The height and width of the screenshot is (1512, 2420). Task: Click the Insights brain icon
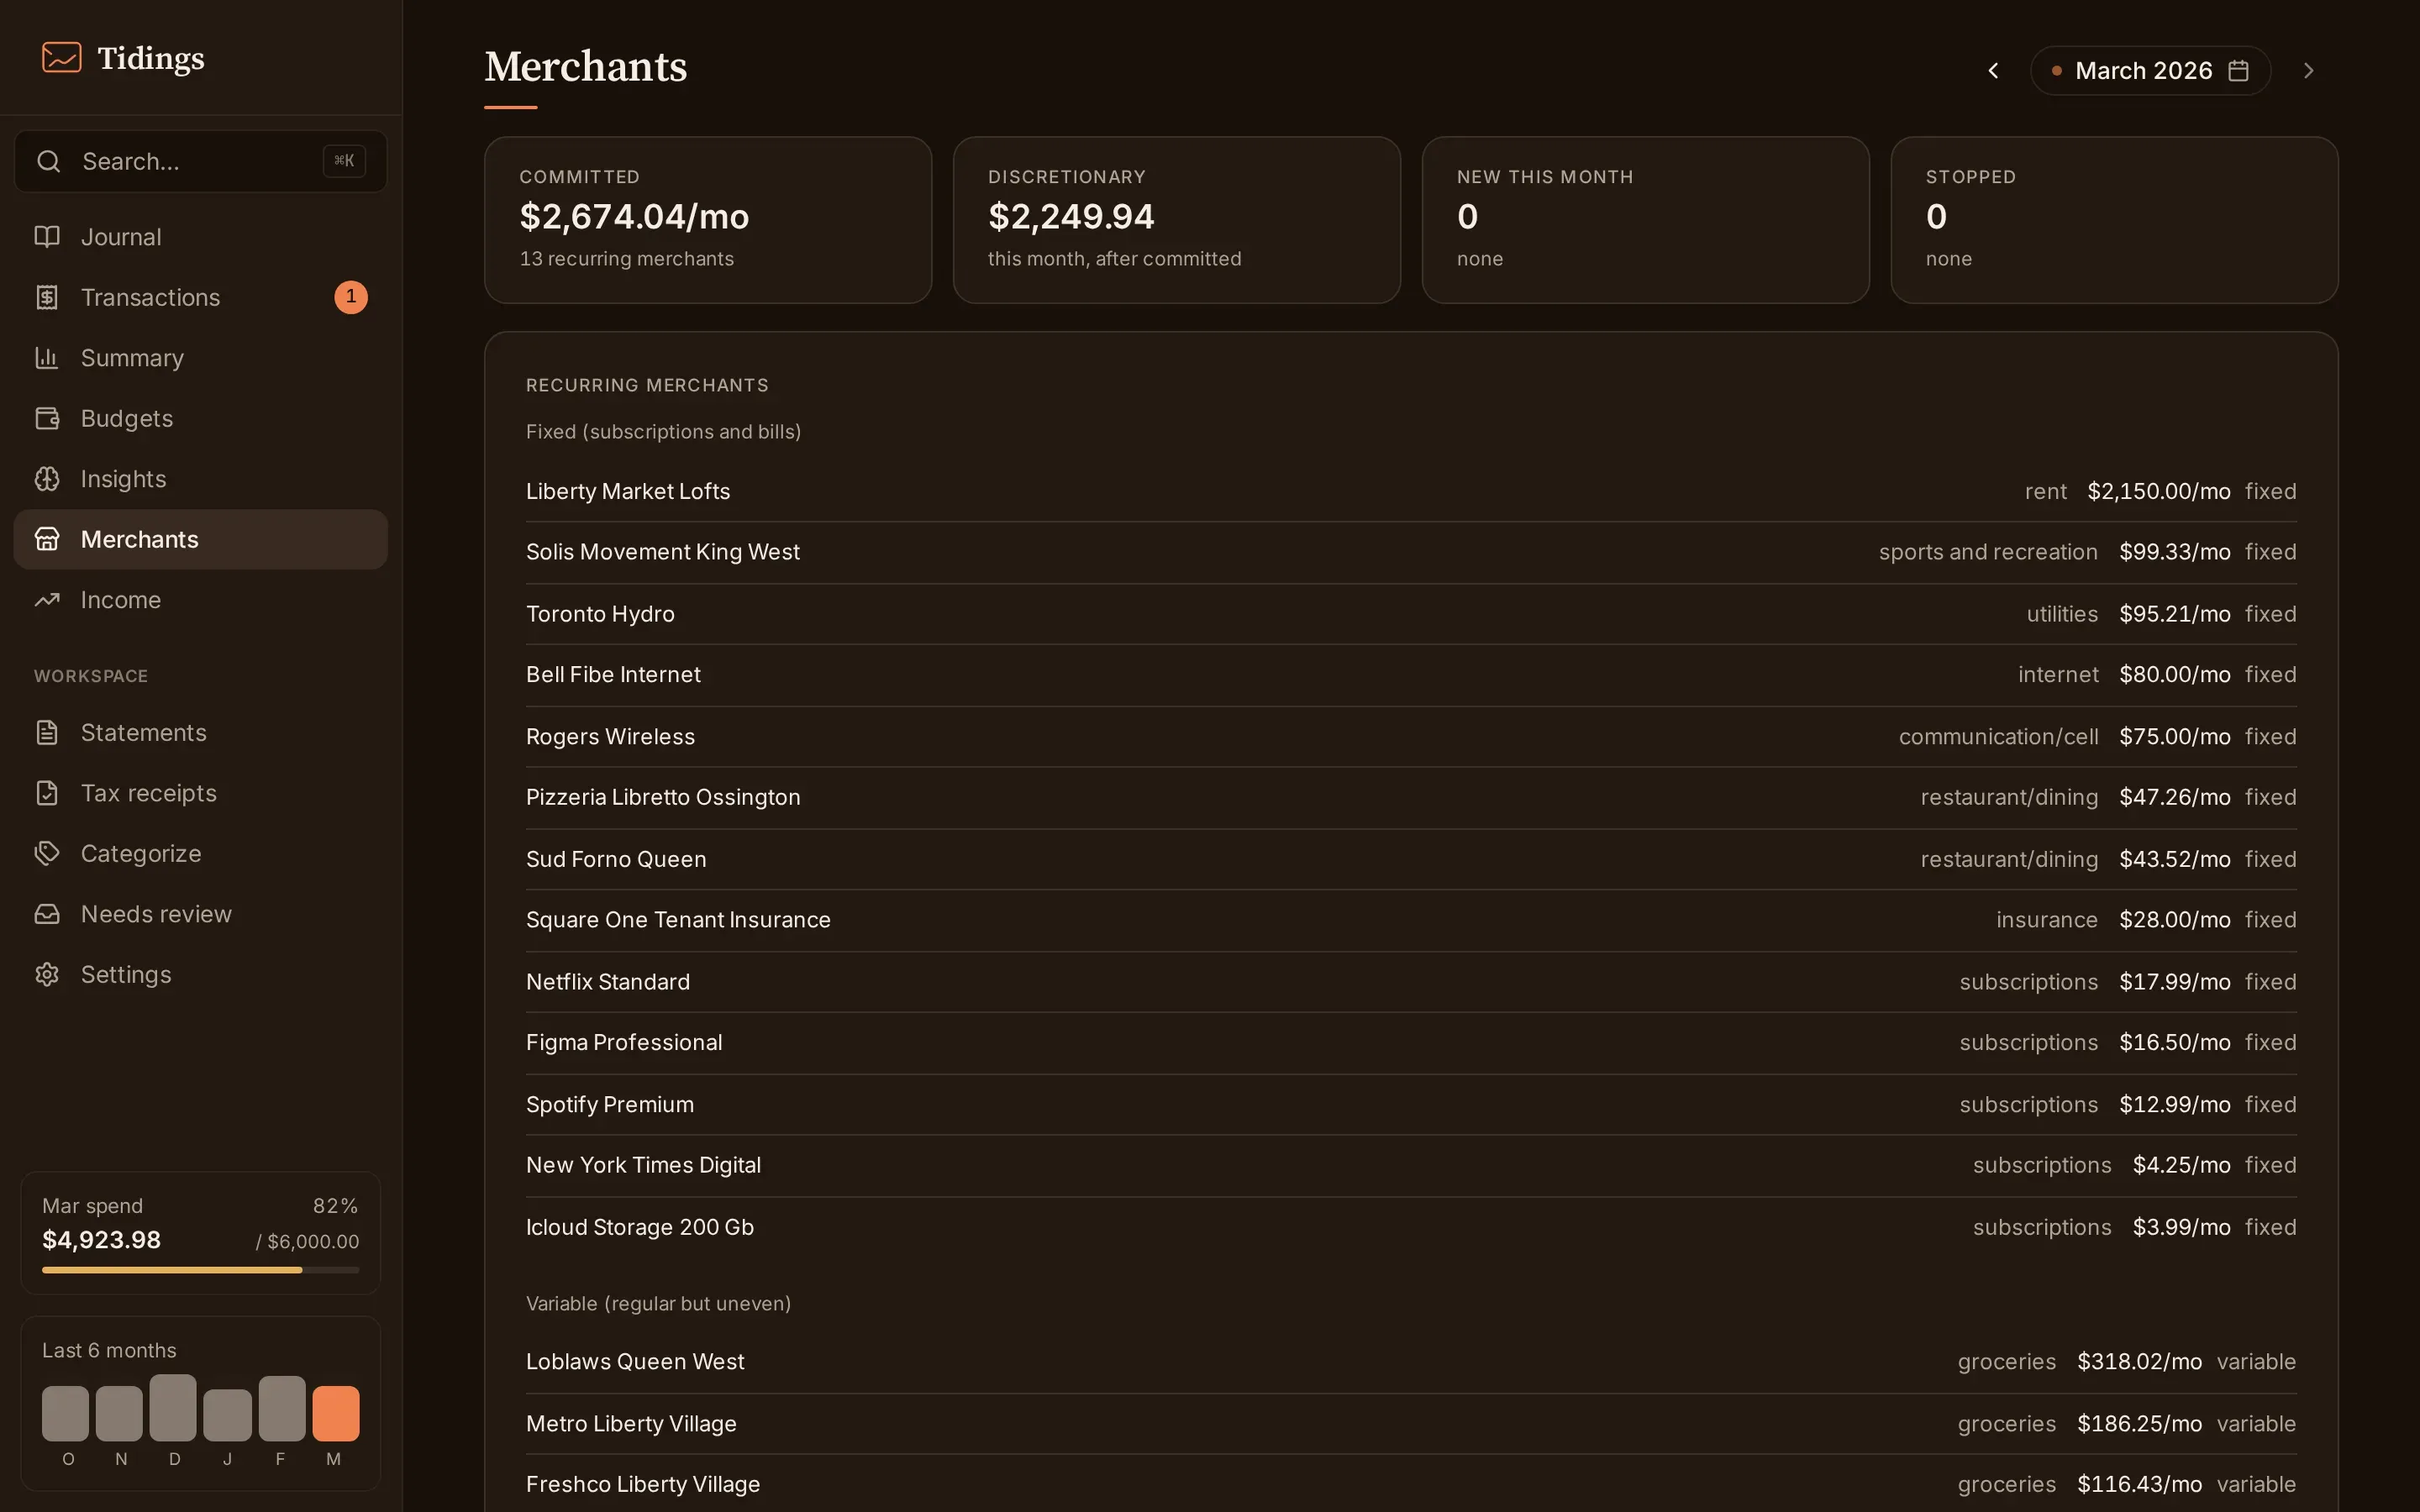tap(47, 479)
